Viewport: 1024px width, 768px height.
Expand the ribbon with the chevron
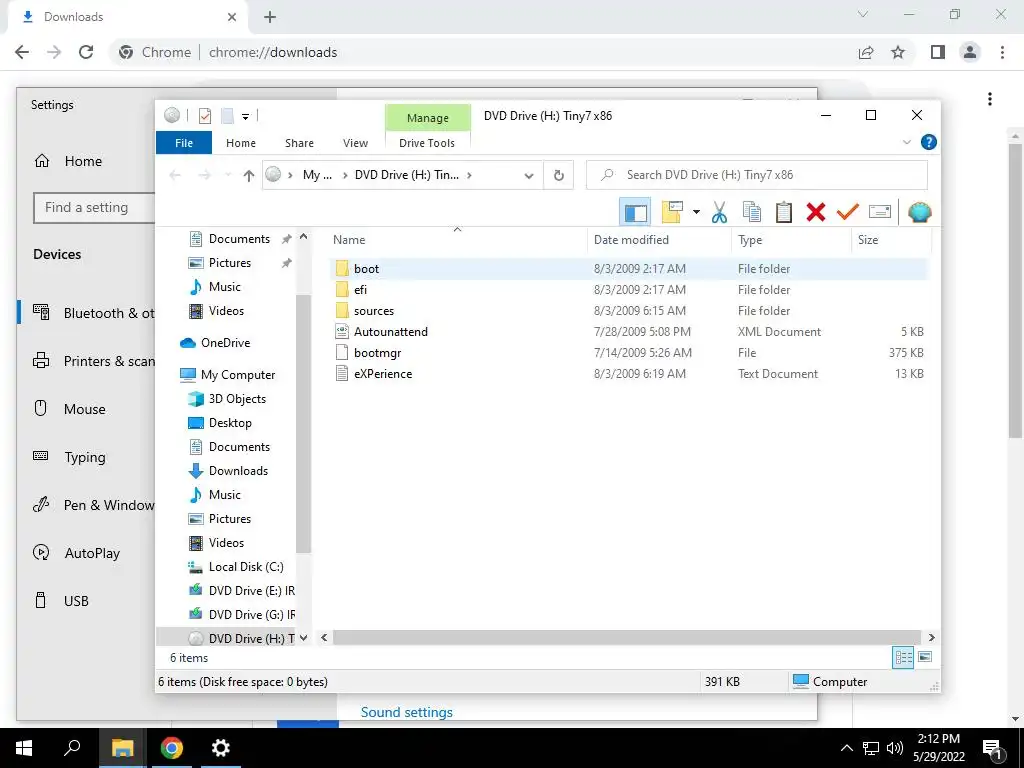[906, 142]
